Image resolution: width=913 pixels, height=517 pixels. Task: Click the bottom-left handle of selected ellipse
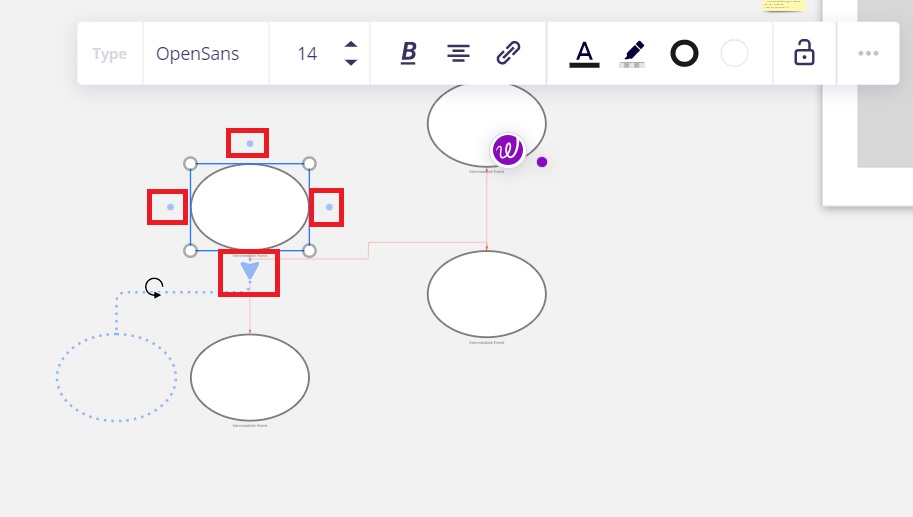[x=190, y=250]
